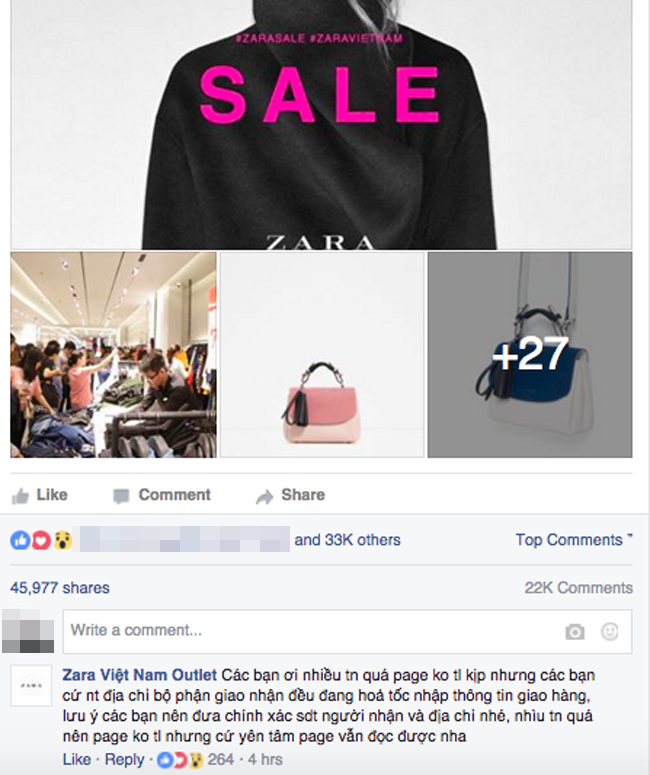Screen dimensions: 650x775
Task: Click the red Love heart reaction icon
Action: point(41,540)
